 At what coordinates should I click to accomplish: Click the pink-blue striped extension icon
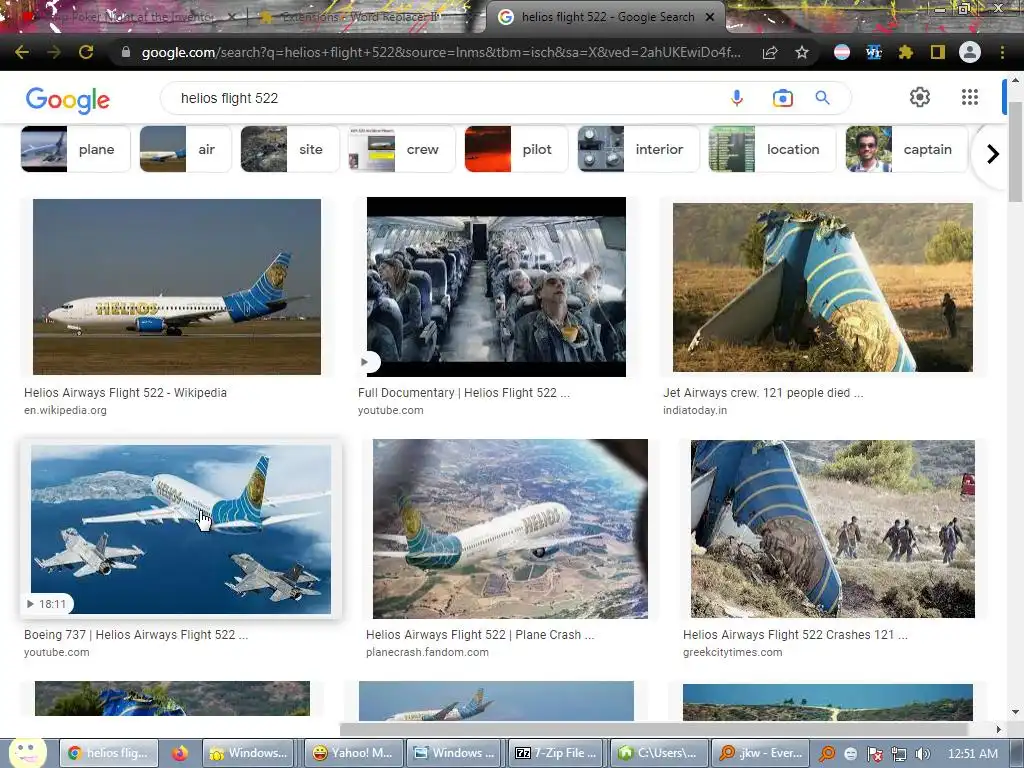click(842, 52)
